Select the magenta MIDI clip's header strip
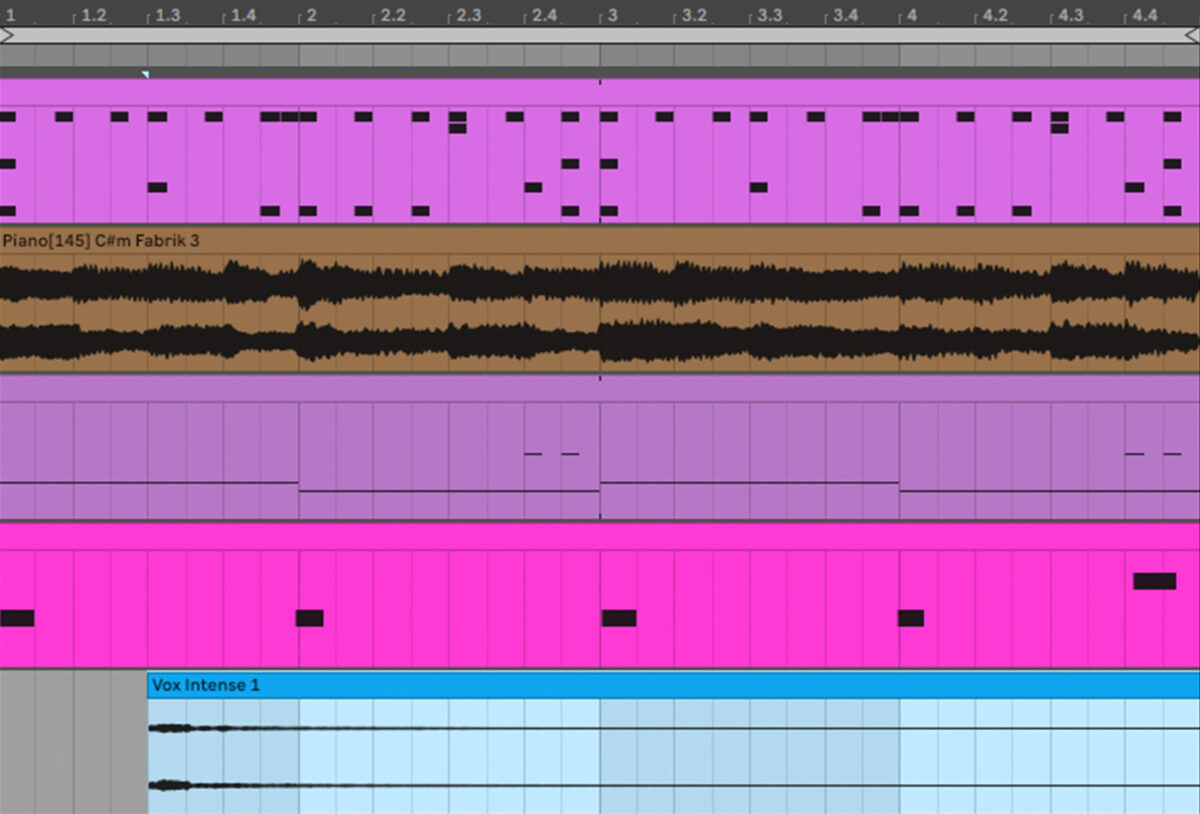Viewport: 1200px width, 814px height. coord(600,536)
